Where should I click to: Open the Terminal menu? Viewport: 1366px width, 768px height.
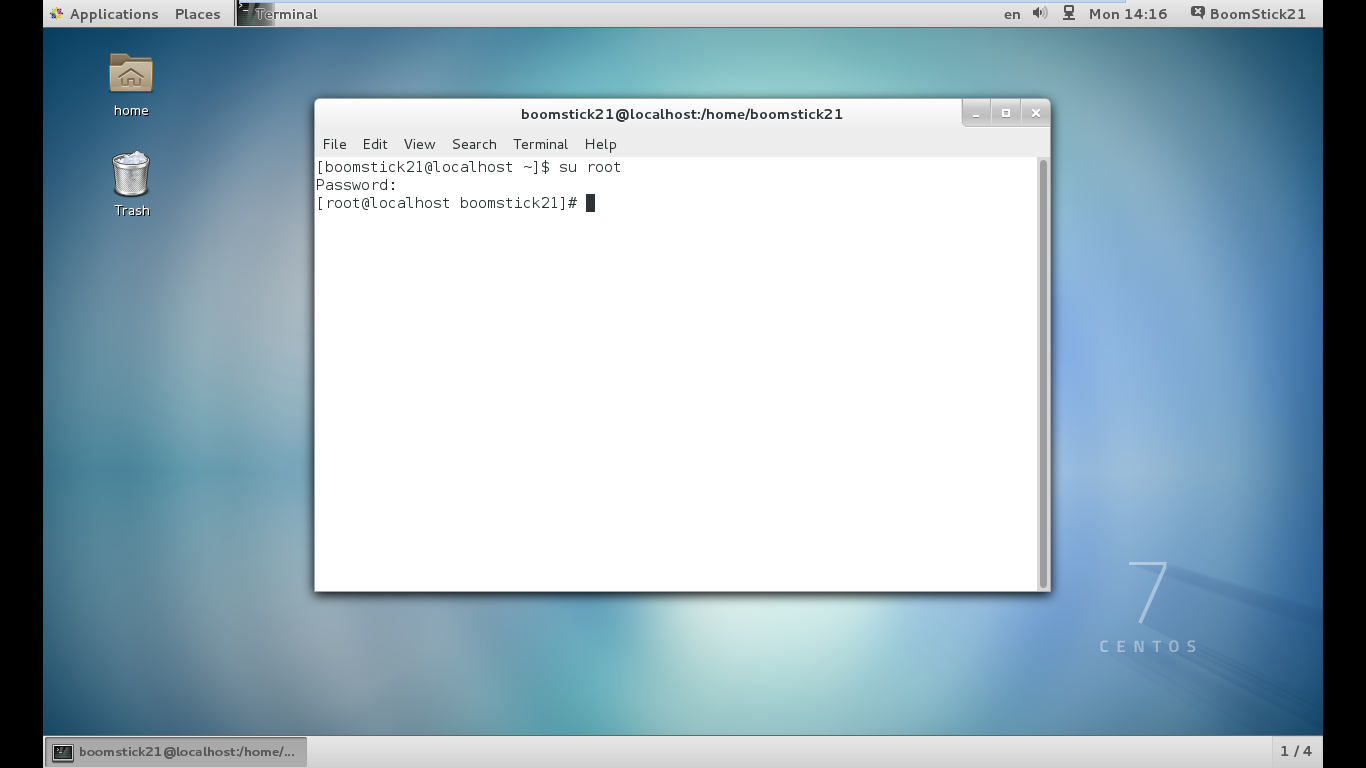(x=540, y=144)
